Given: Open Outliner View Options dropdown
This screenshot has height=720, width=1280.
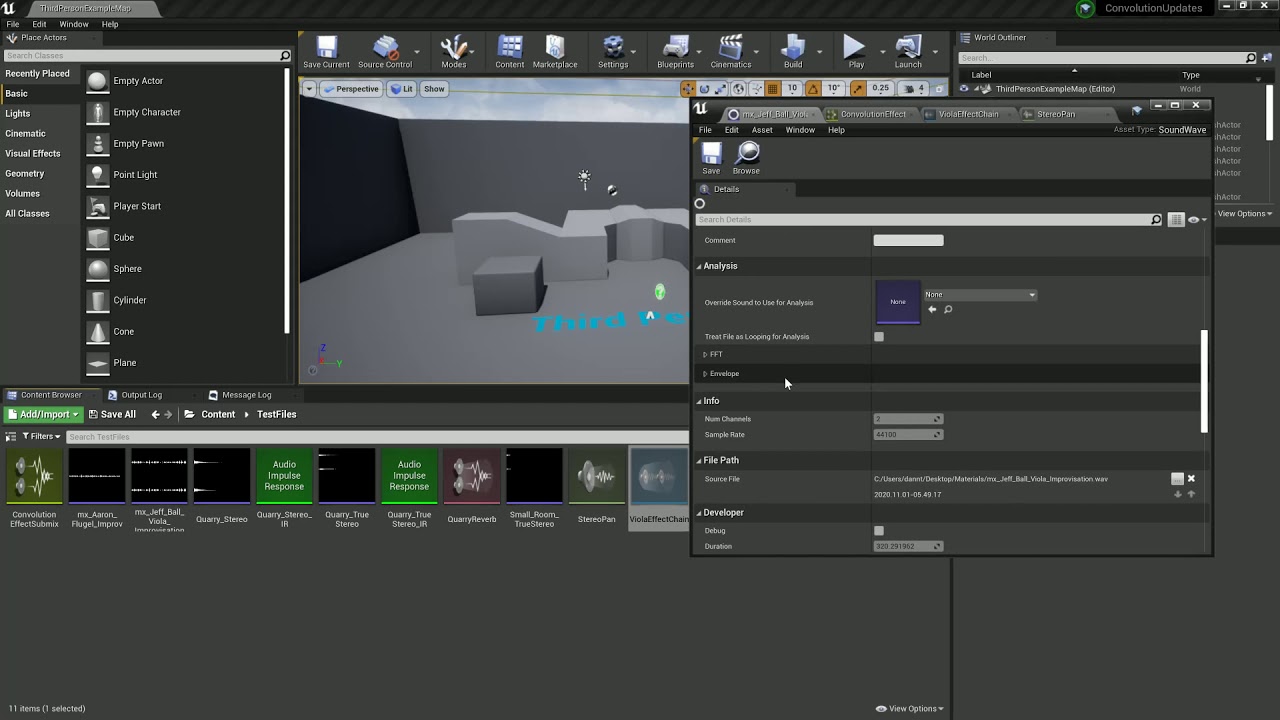Looking at the screenshot, I should [x=1243, y=213].
